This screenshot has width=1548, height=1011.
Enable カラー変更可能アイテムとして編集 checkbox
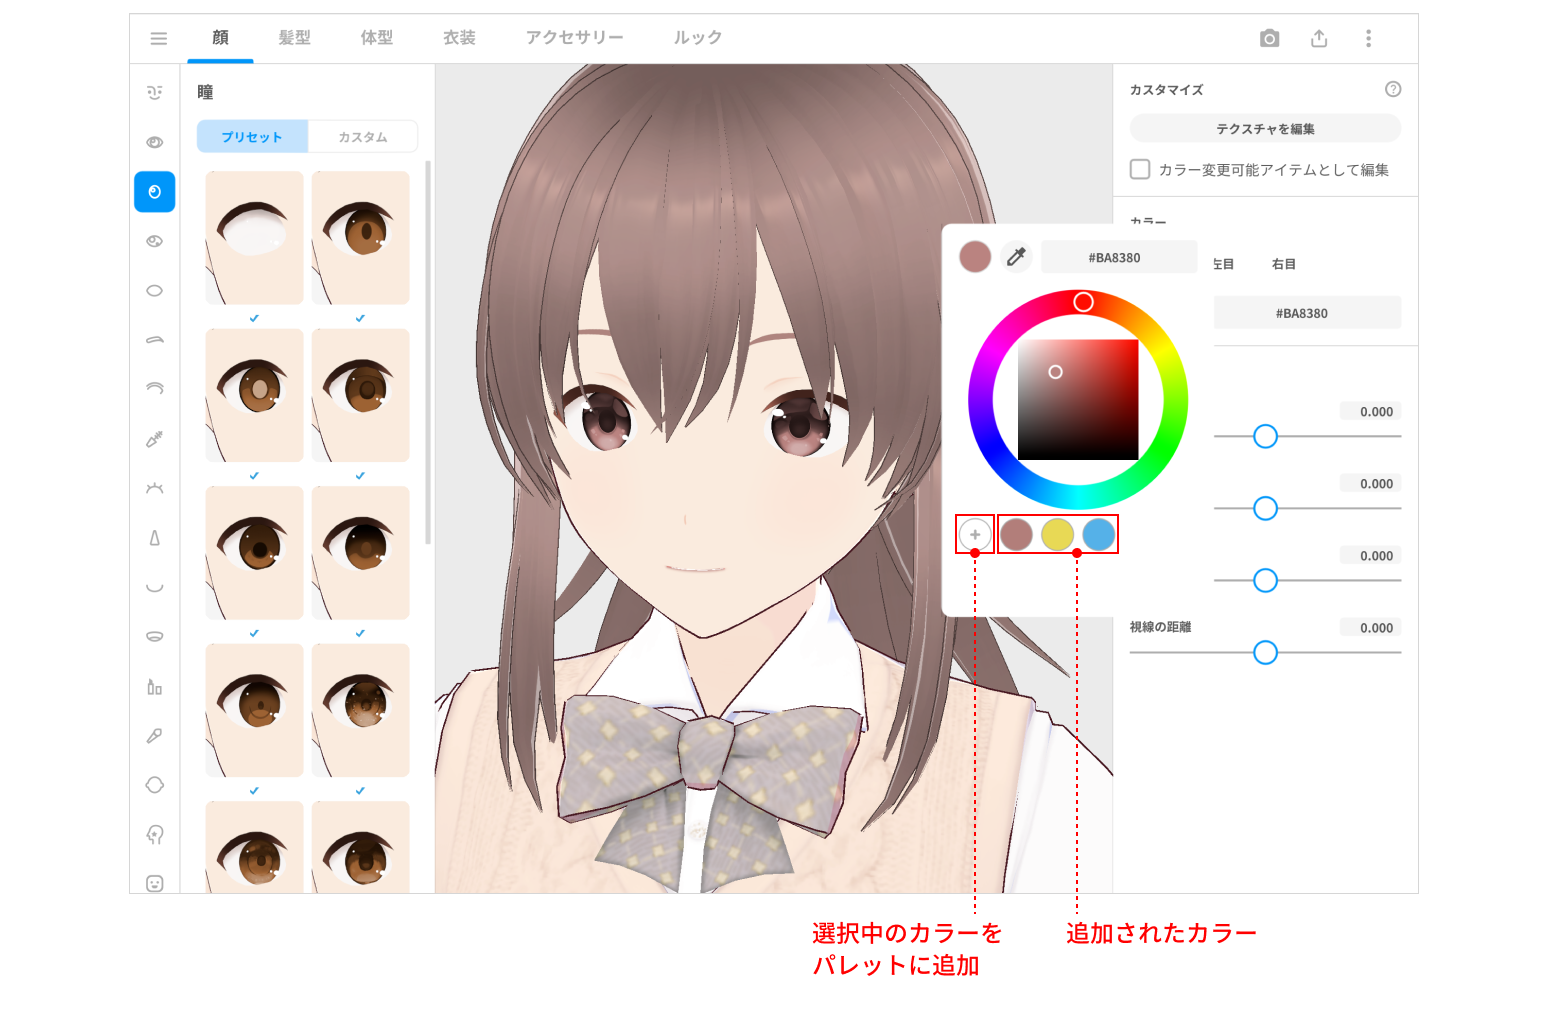tap(1140, 169)
